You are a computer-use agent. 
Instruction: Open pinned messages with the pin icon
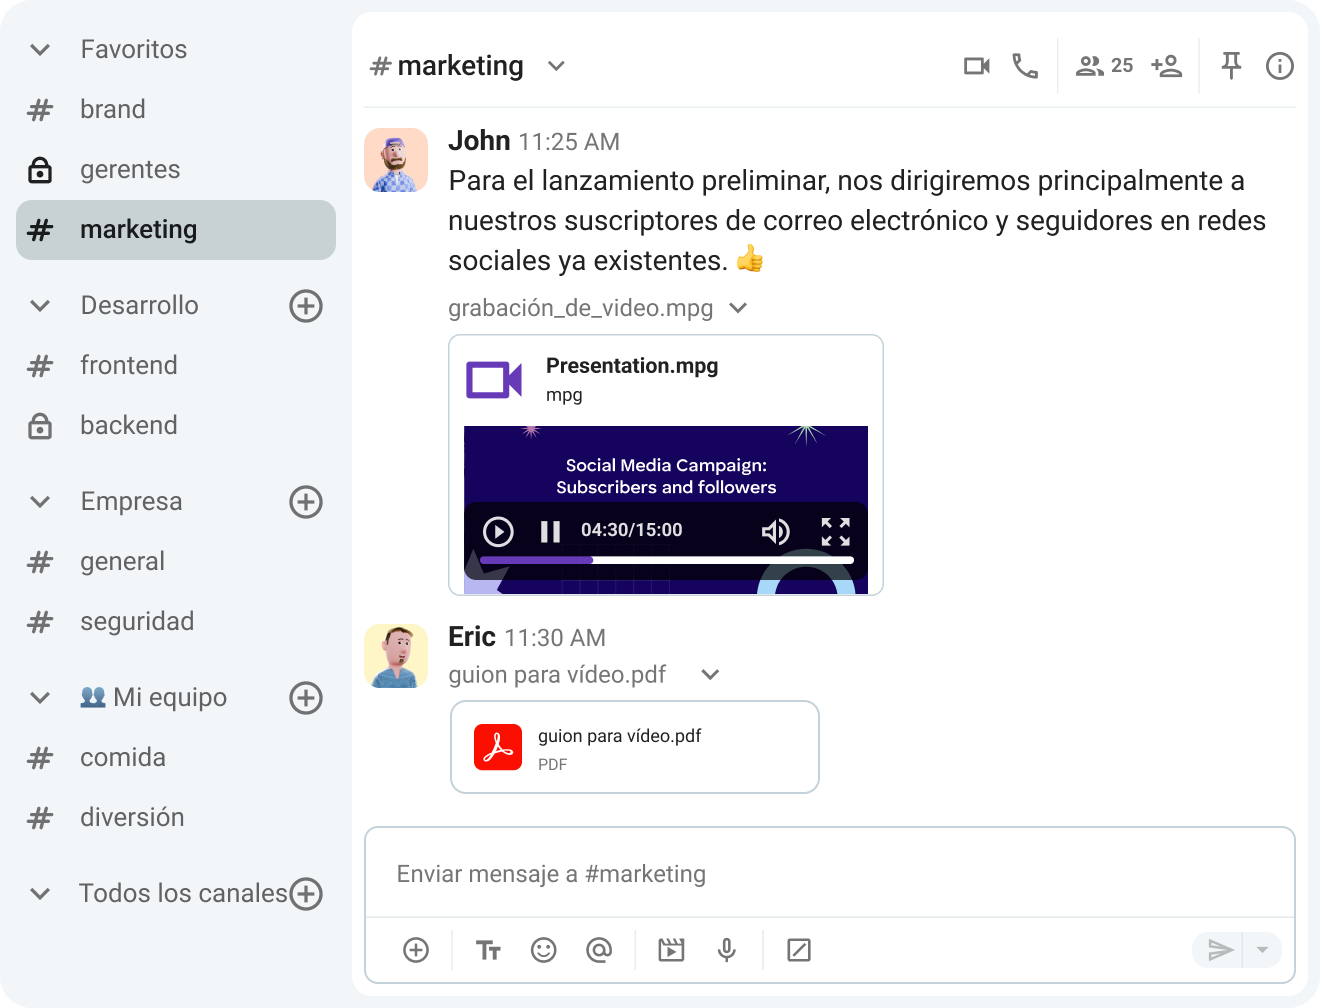coord(1231,66)
